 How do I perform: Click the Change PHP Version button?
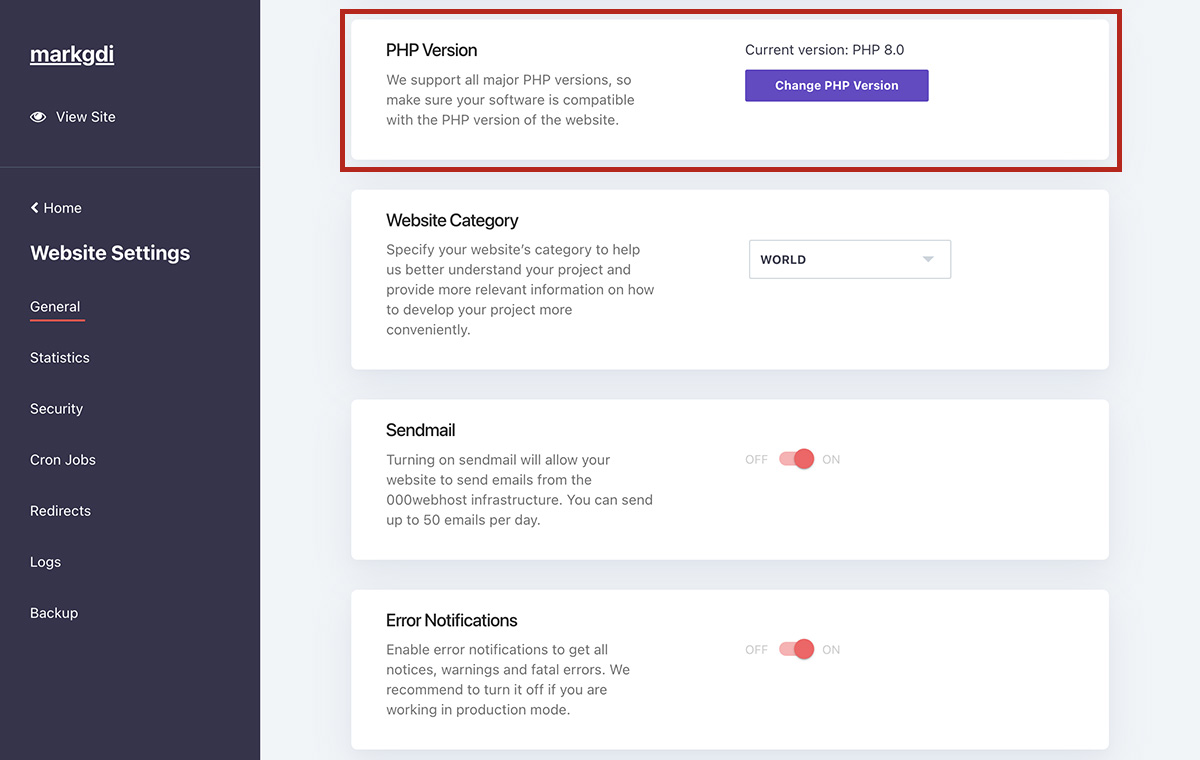837,86
